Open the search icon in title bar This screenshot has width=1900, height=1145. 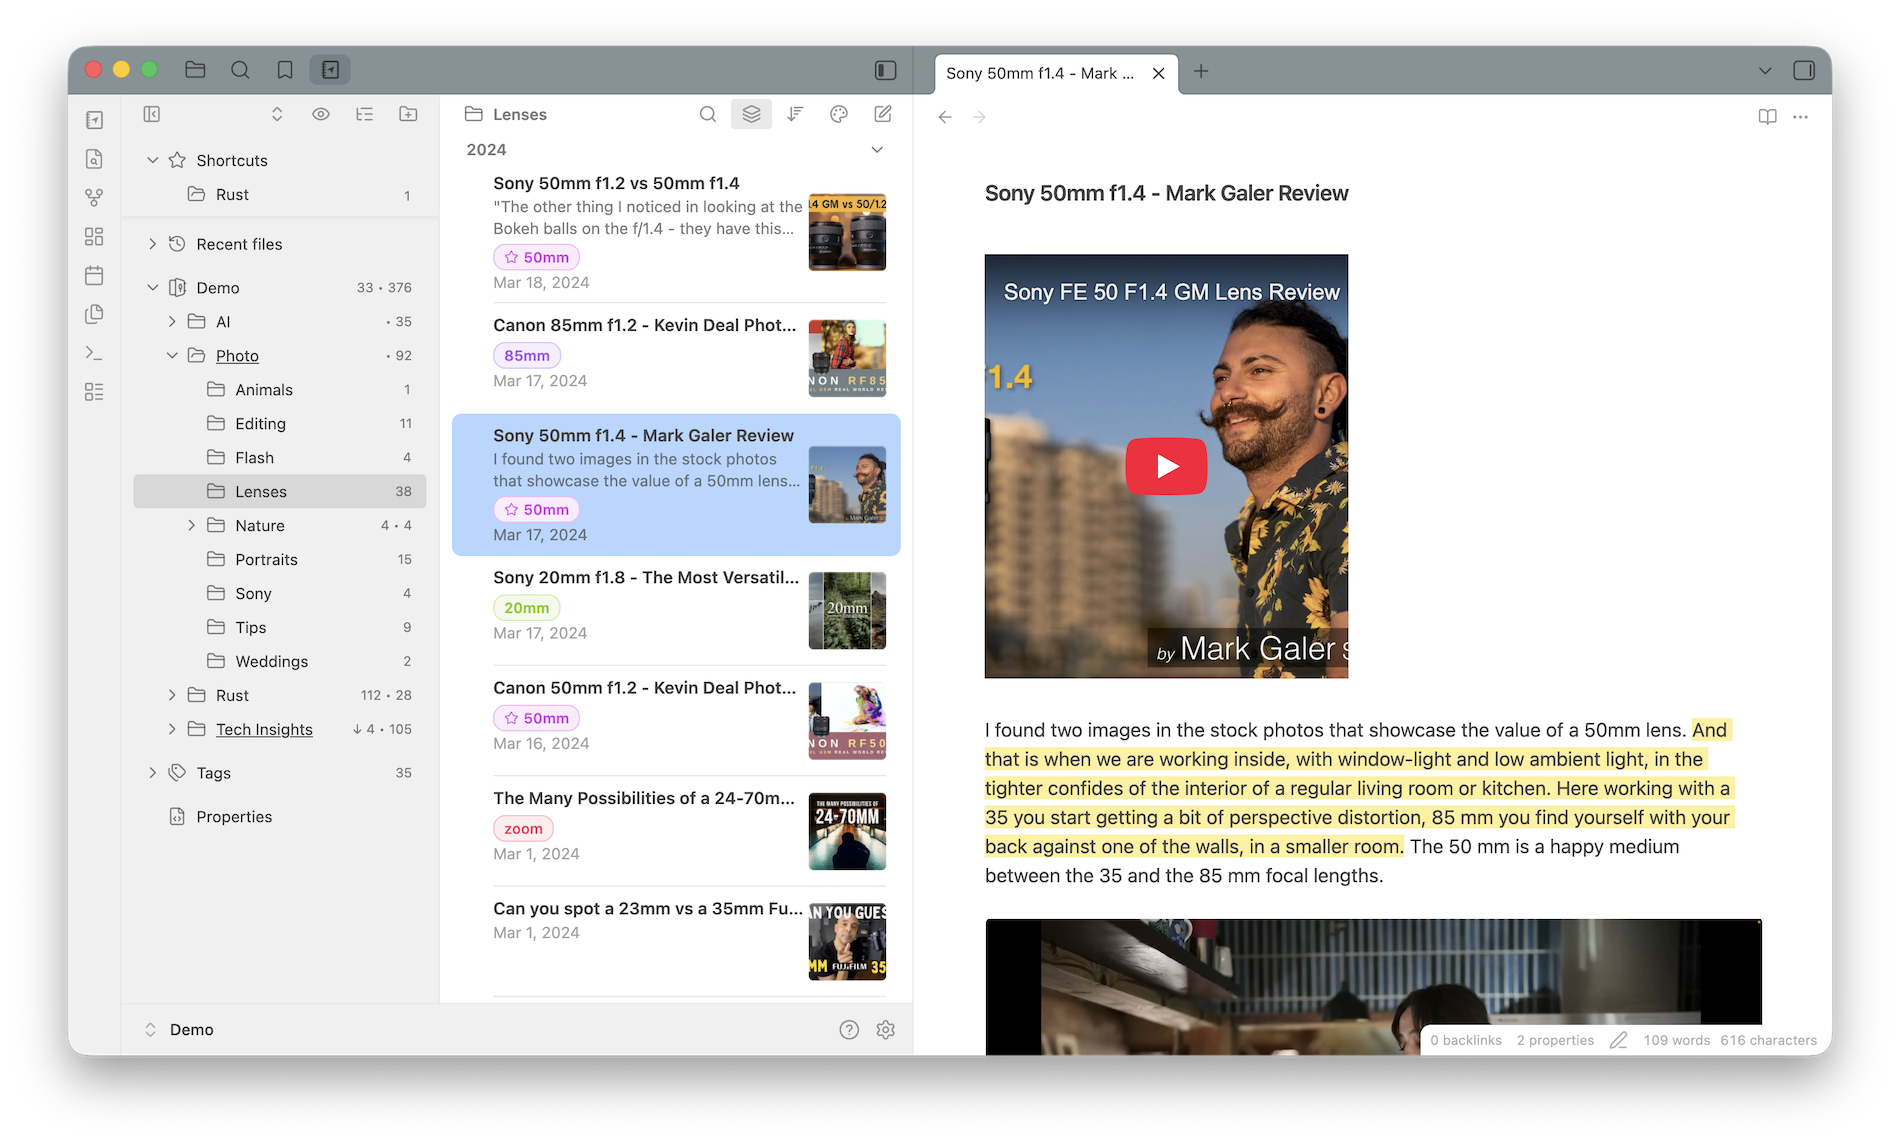click(x=240, y=70)
